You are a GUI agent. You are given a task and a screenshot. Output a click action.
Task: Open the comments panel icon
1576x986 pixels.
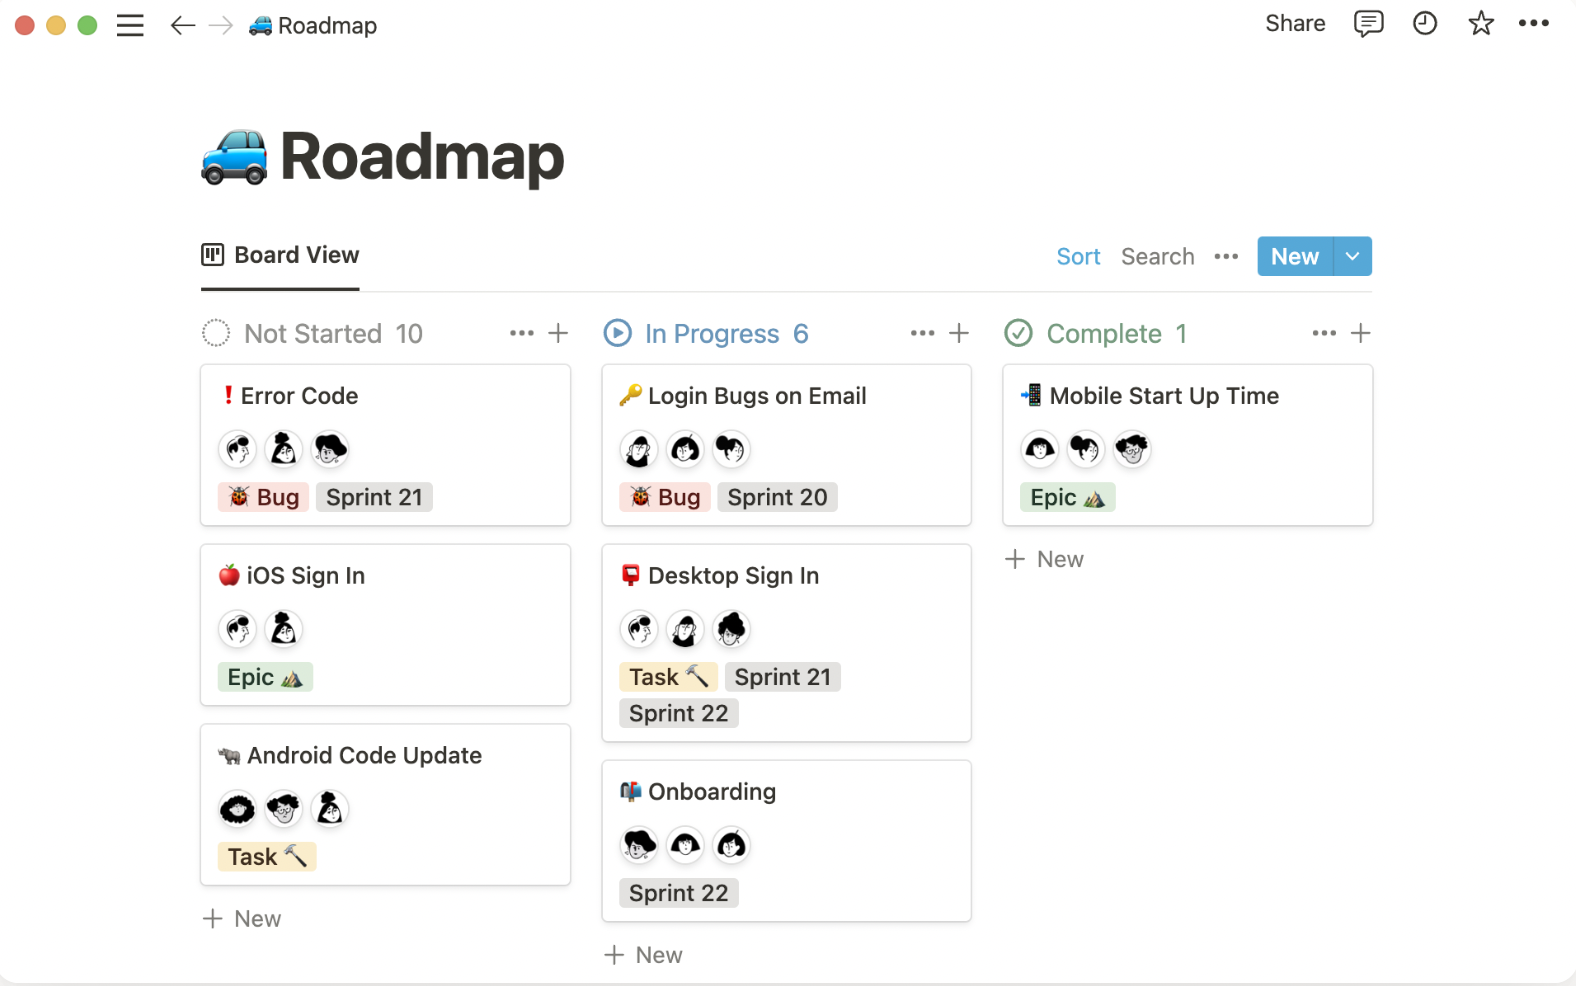click(x=1368, y=24)
